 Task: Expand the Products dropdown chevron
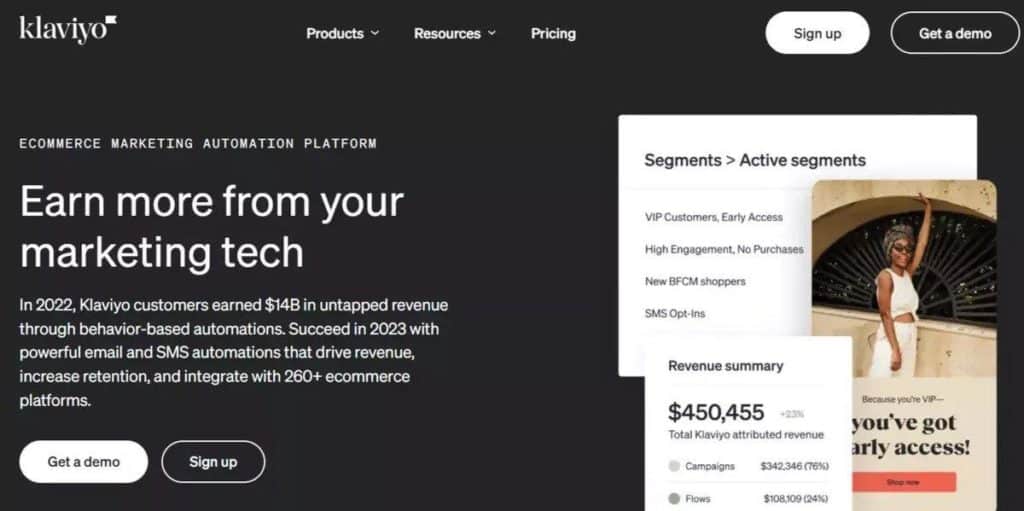(x=375, y=33)
